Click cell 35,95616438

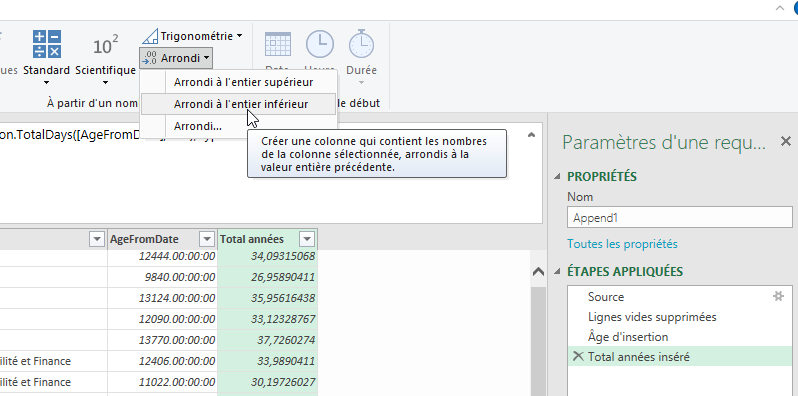click(x=267, y=298)
